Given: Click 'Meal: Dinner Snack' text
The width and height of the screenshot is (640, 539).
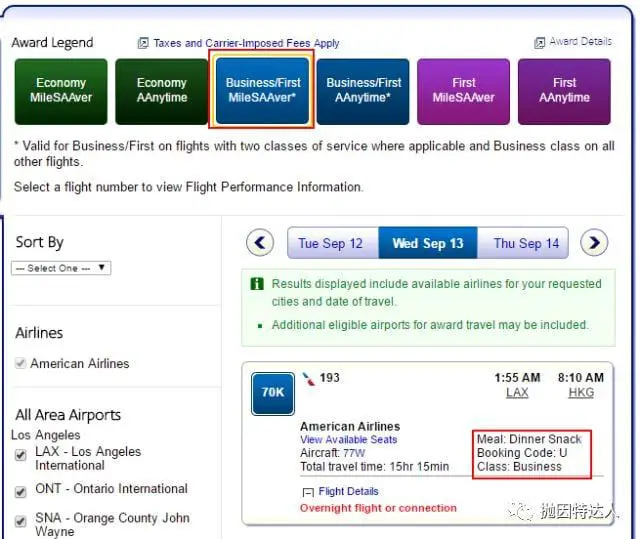Looking at the screenshot, I should tap(529, 439).
